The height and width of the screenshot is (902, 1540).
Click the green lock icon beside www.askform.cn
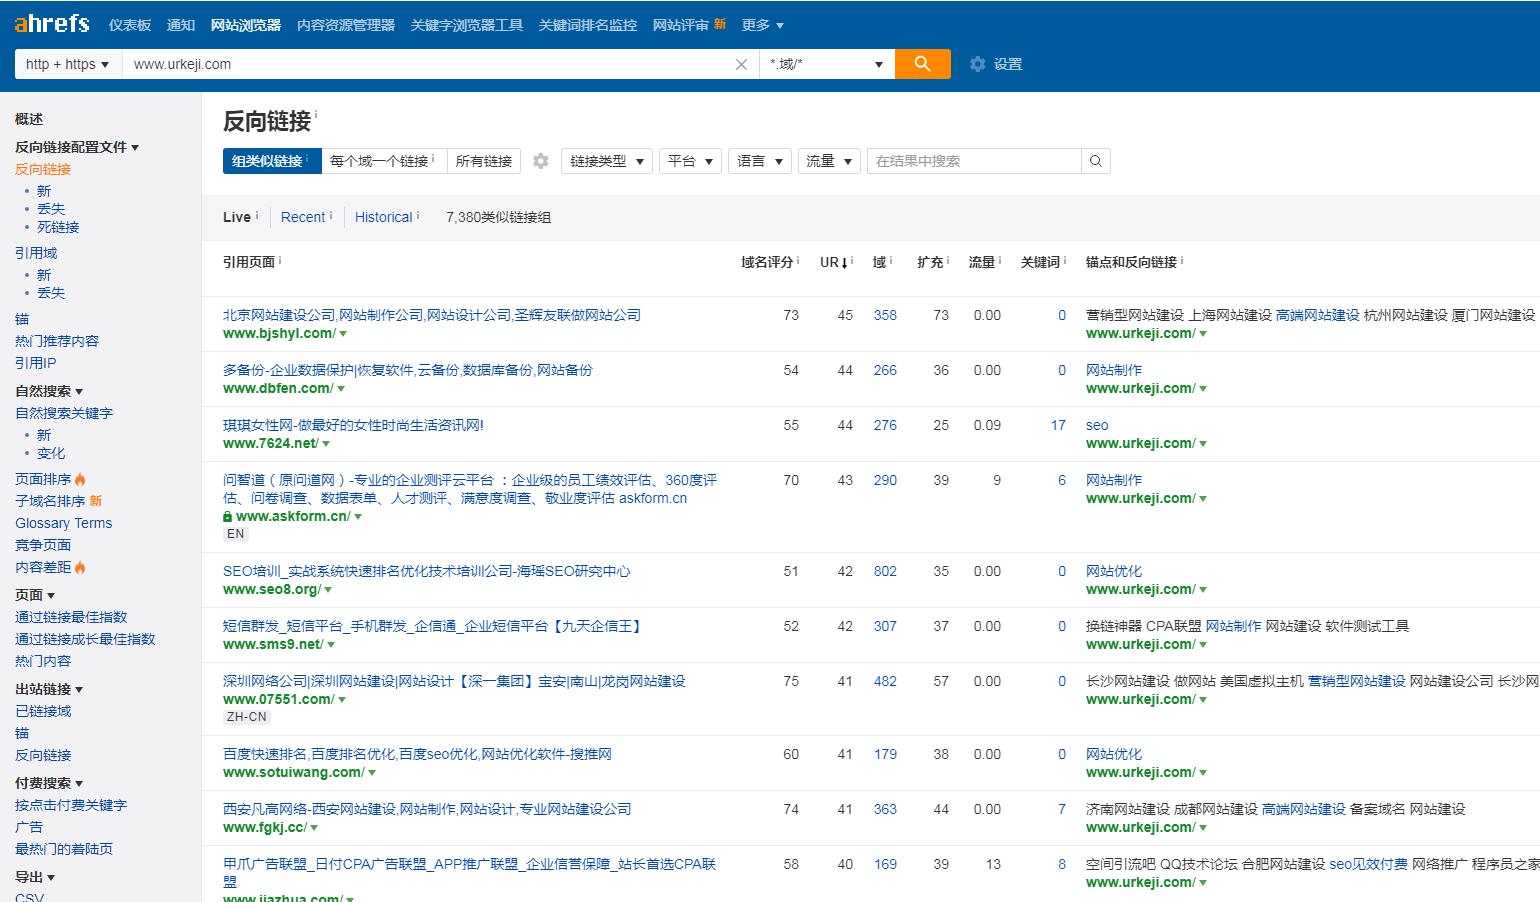pyautogui.click(x=228, y=517)
